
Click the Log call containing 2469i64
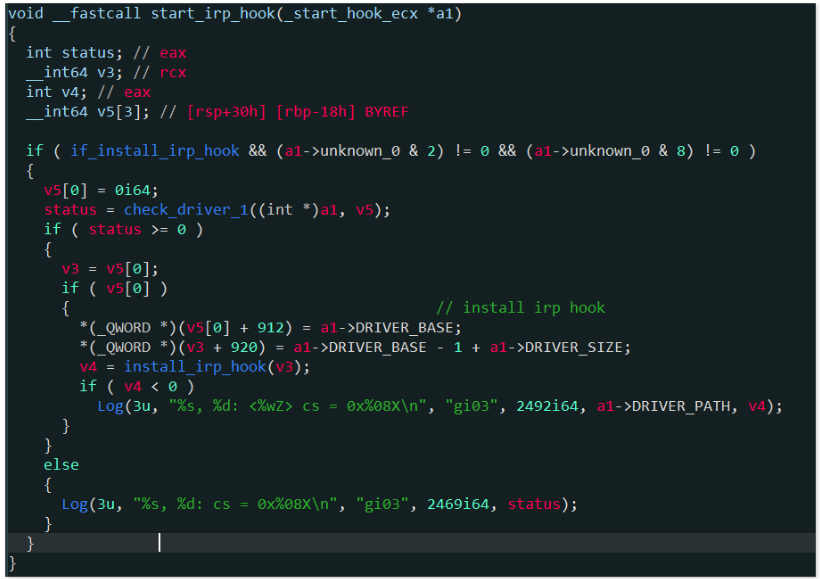click(74, 503)
